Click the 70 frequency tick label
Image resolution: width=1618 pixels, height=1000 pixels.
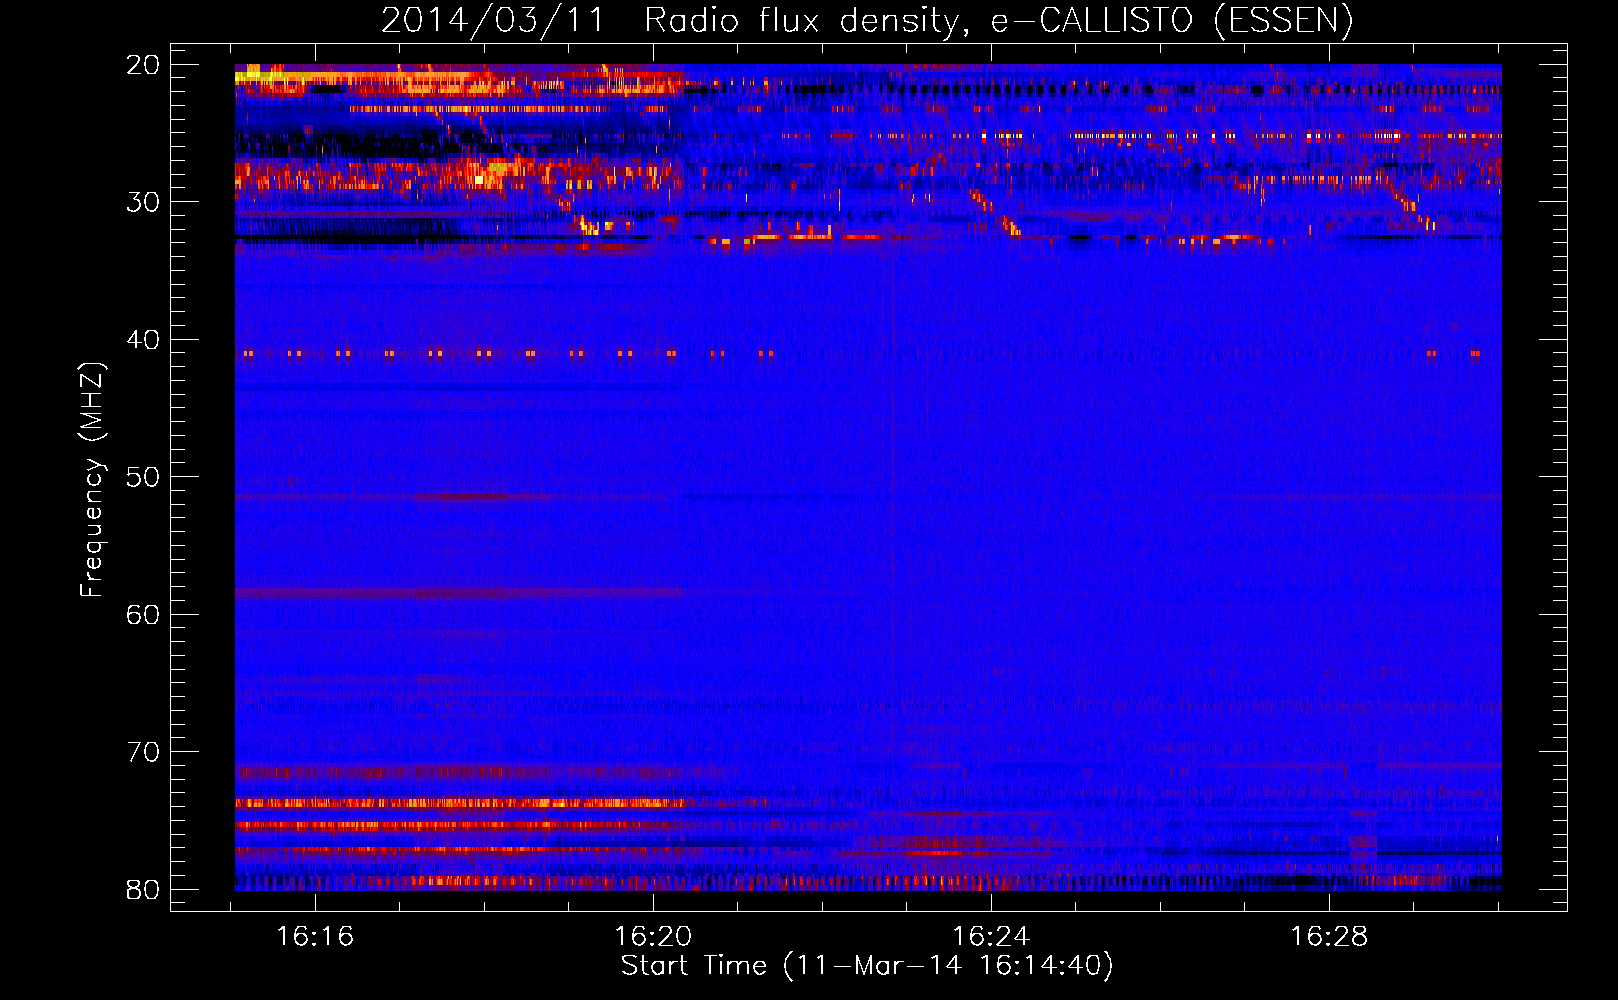[143, 752]
